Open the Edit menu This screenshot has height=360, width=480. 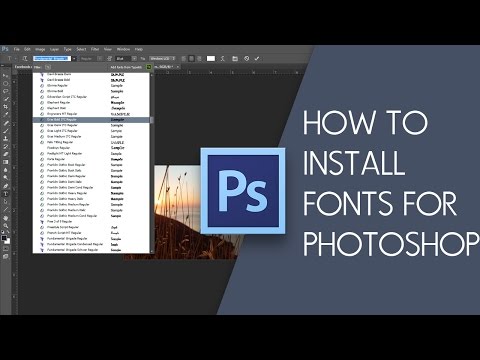[x=27, y=49]
